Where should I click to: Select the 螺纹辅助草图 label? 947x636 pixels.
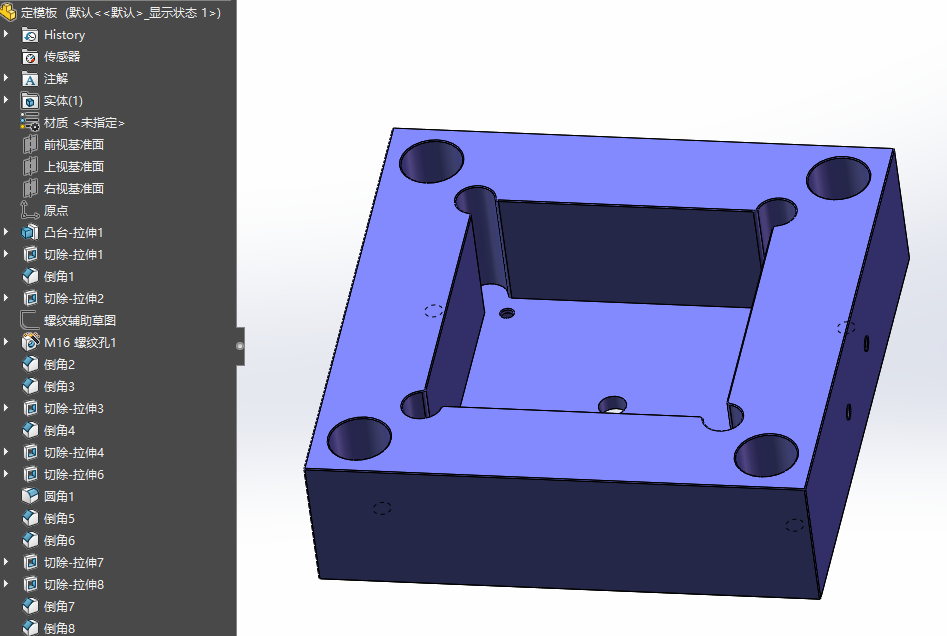point(80,321)
